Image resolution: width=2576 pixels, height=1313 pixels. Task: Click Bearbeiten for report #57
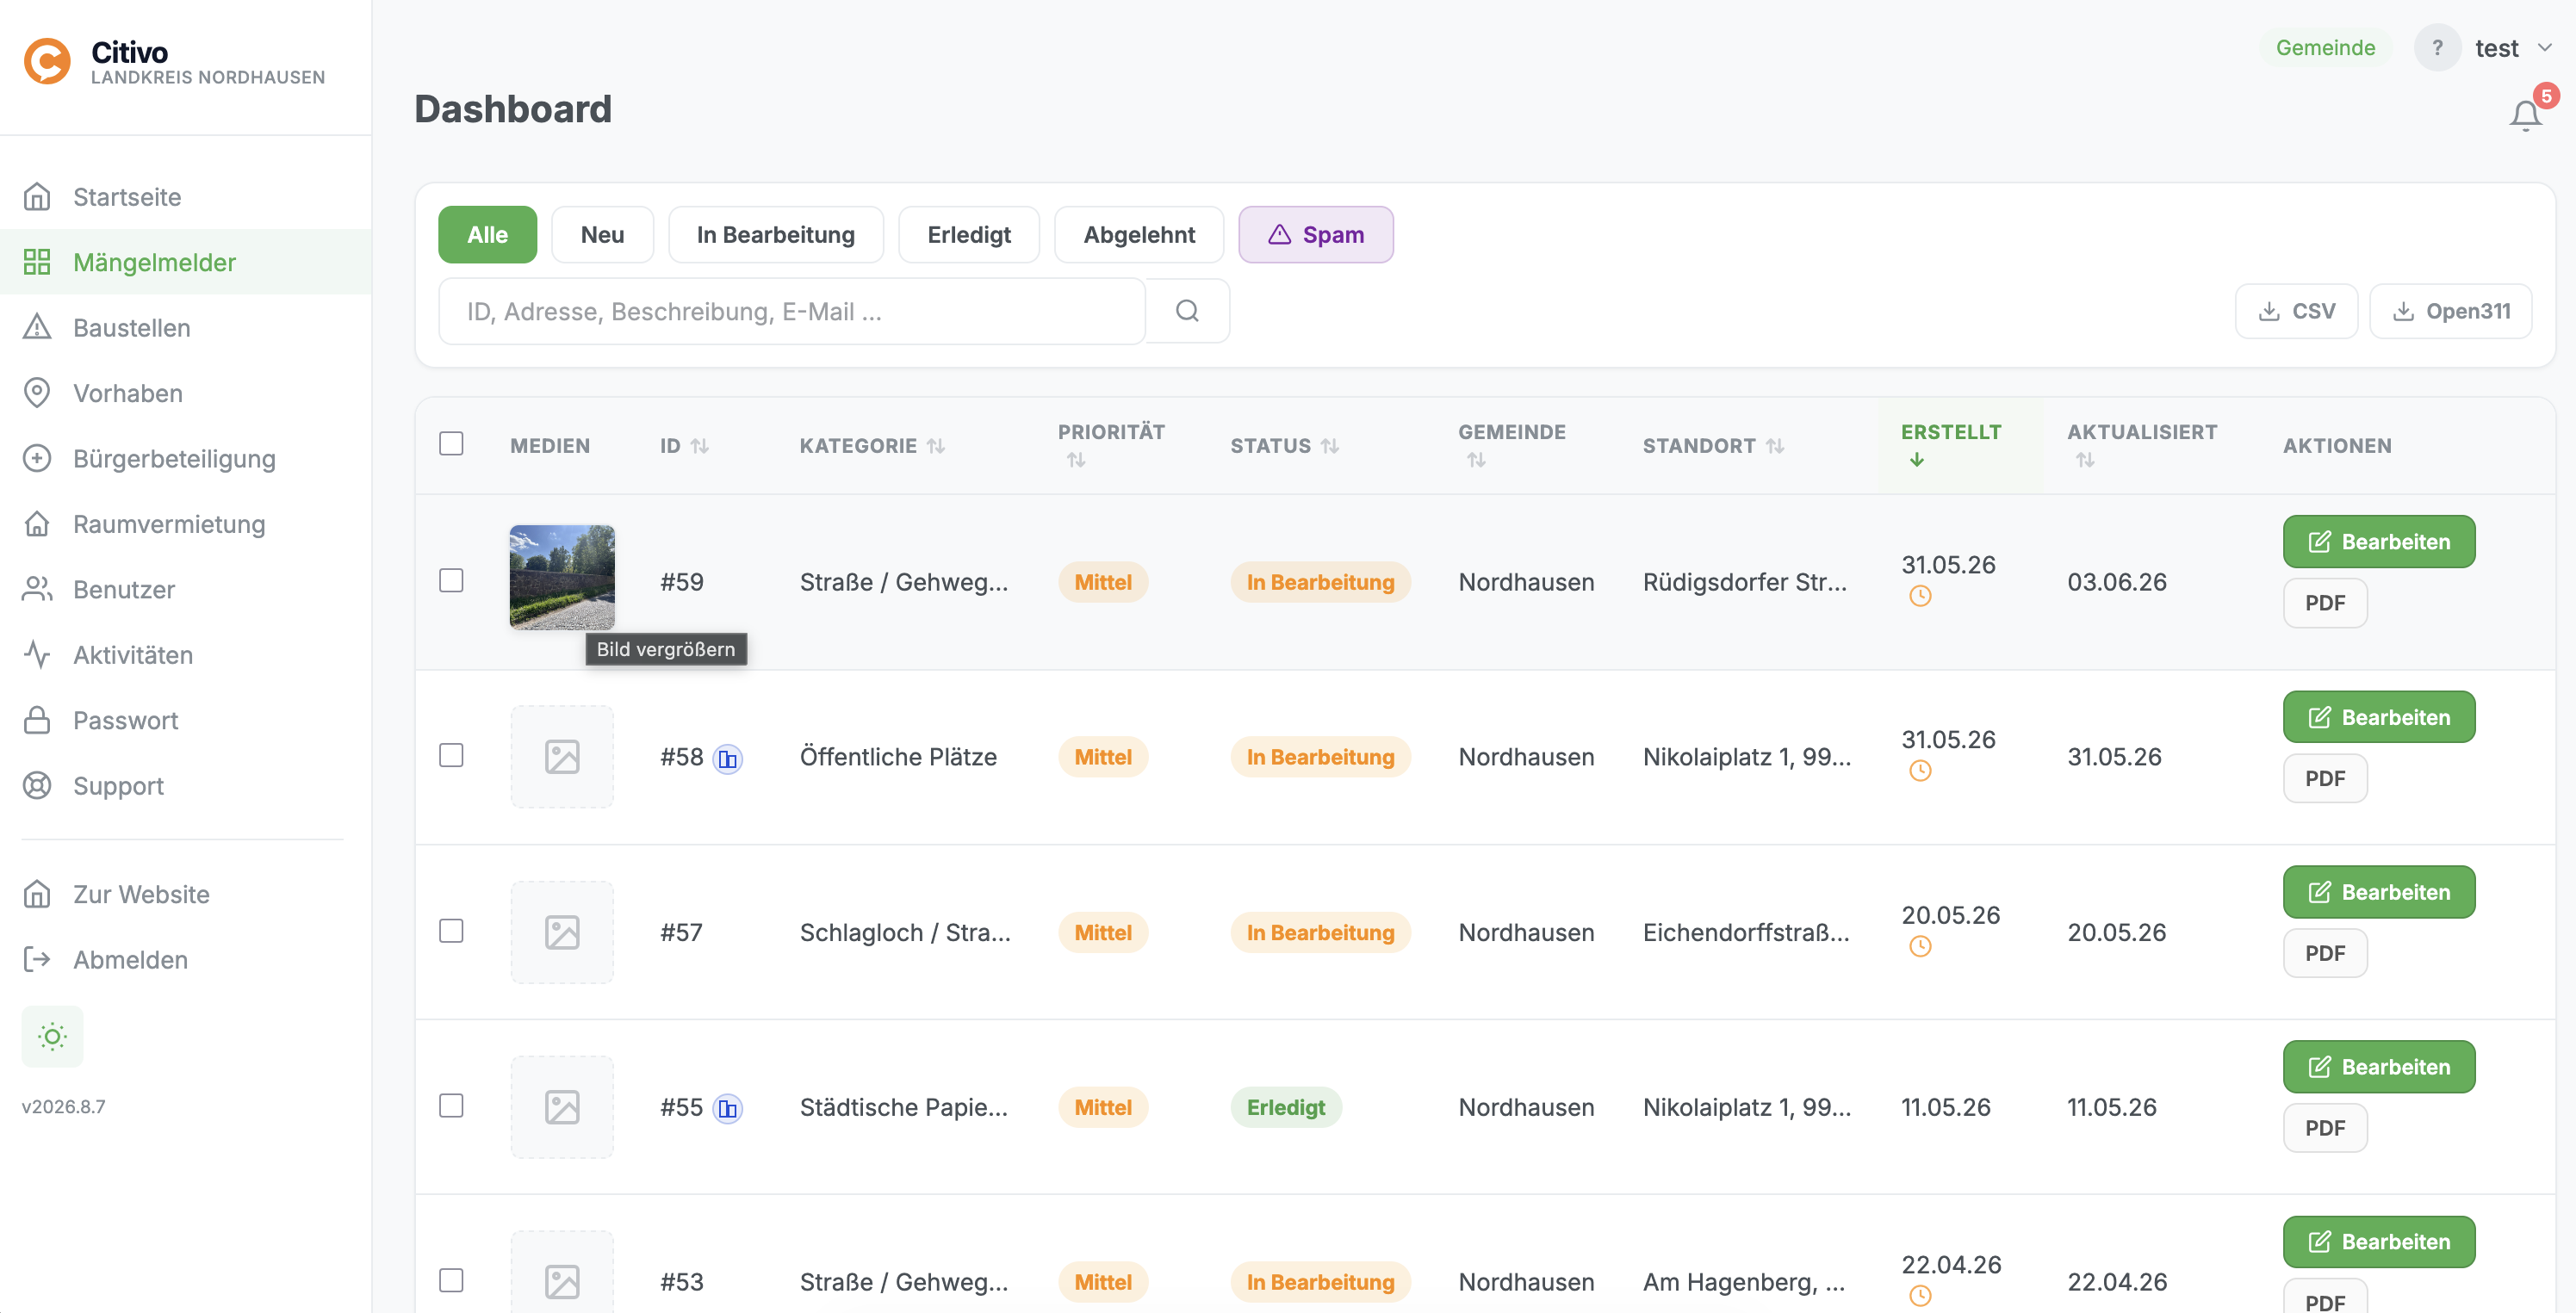[2379, 892]
